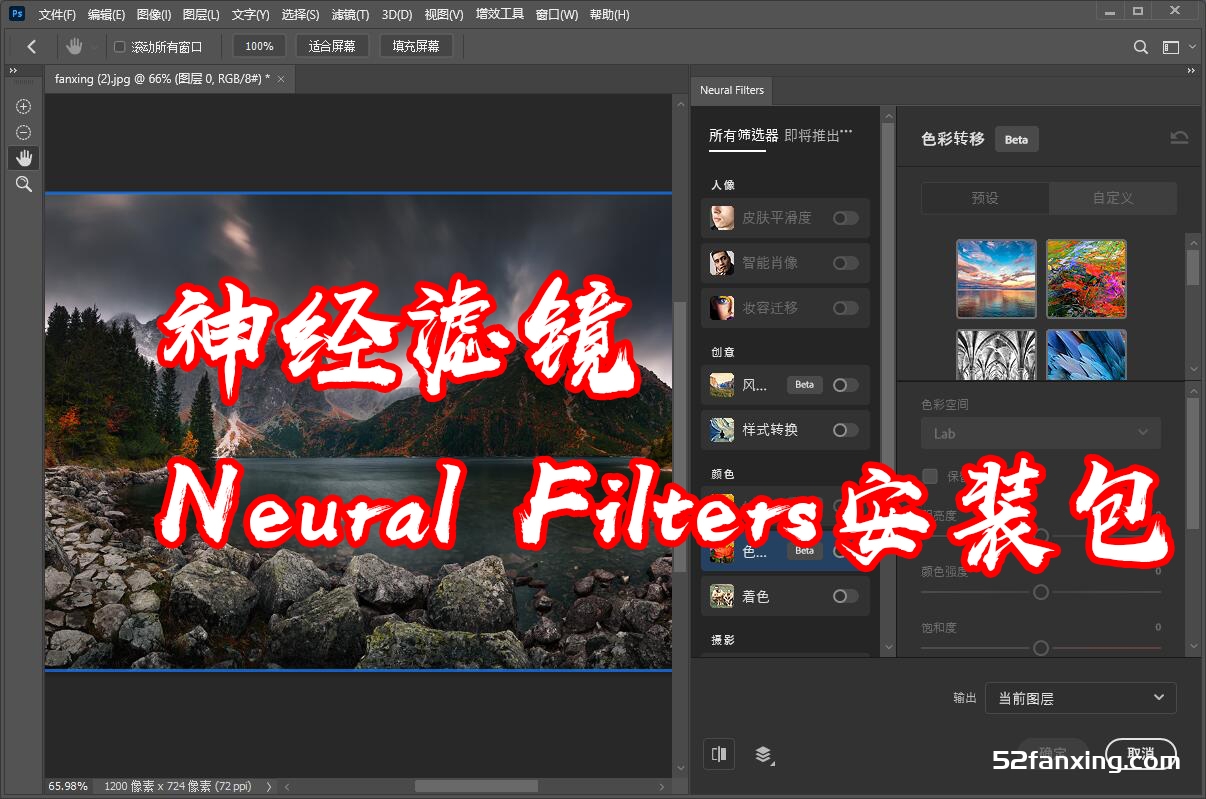
Task: Click the 样式转换 filter icon
Action: (722, 430)
